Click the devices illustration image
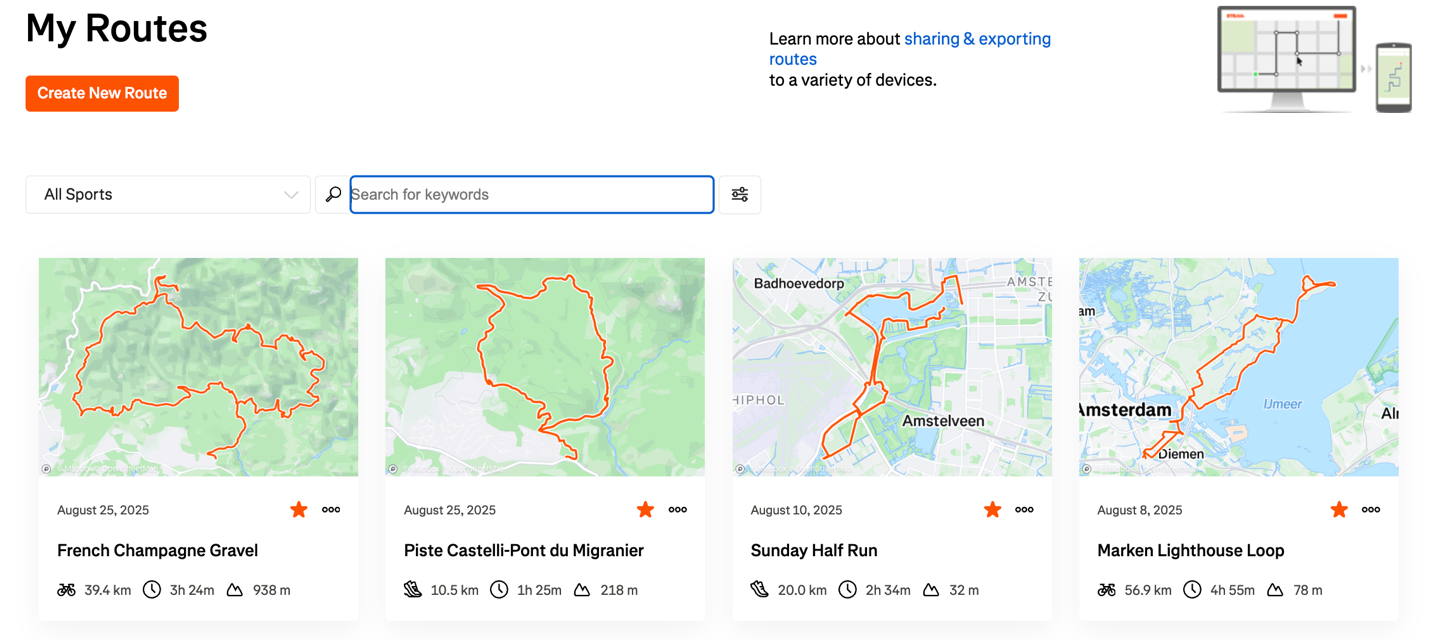 (x=1314, y=59)
